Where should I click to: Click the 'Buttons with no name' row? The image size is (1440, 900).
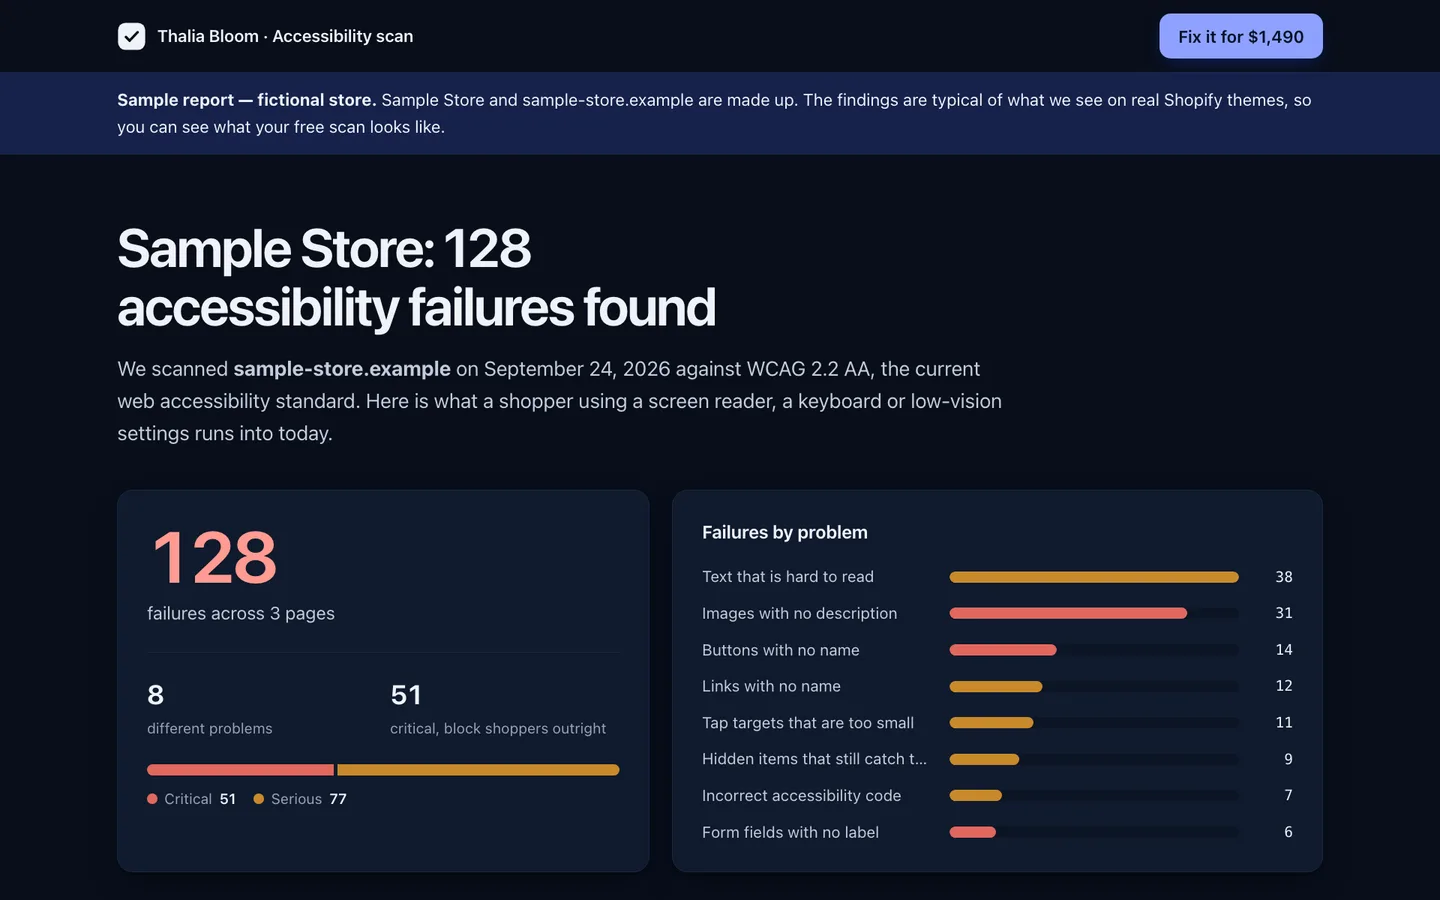pyautogui.click(x=997, y=650)
